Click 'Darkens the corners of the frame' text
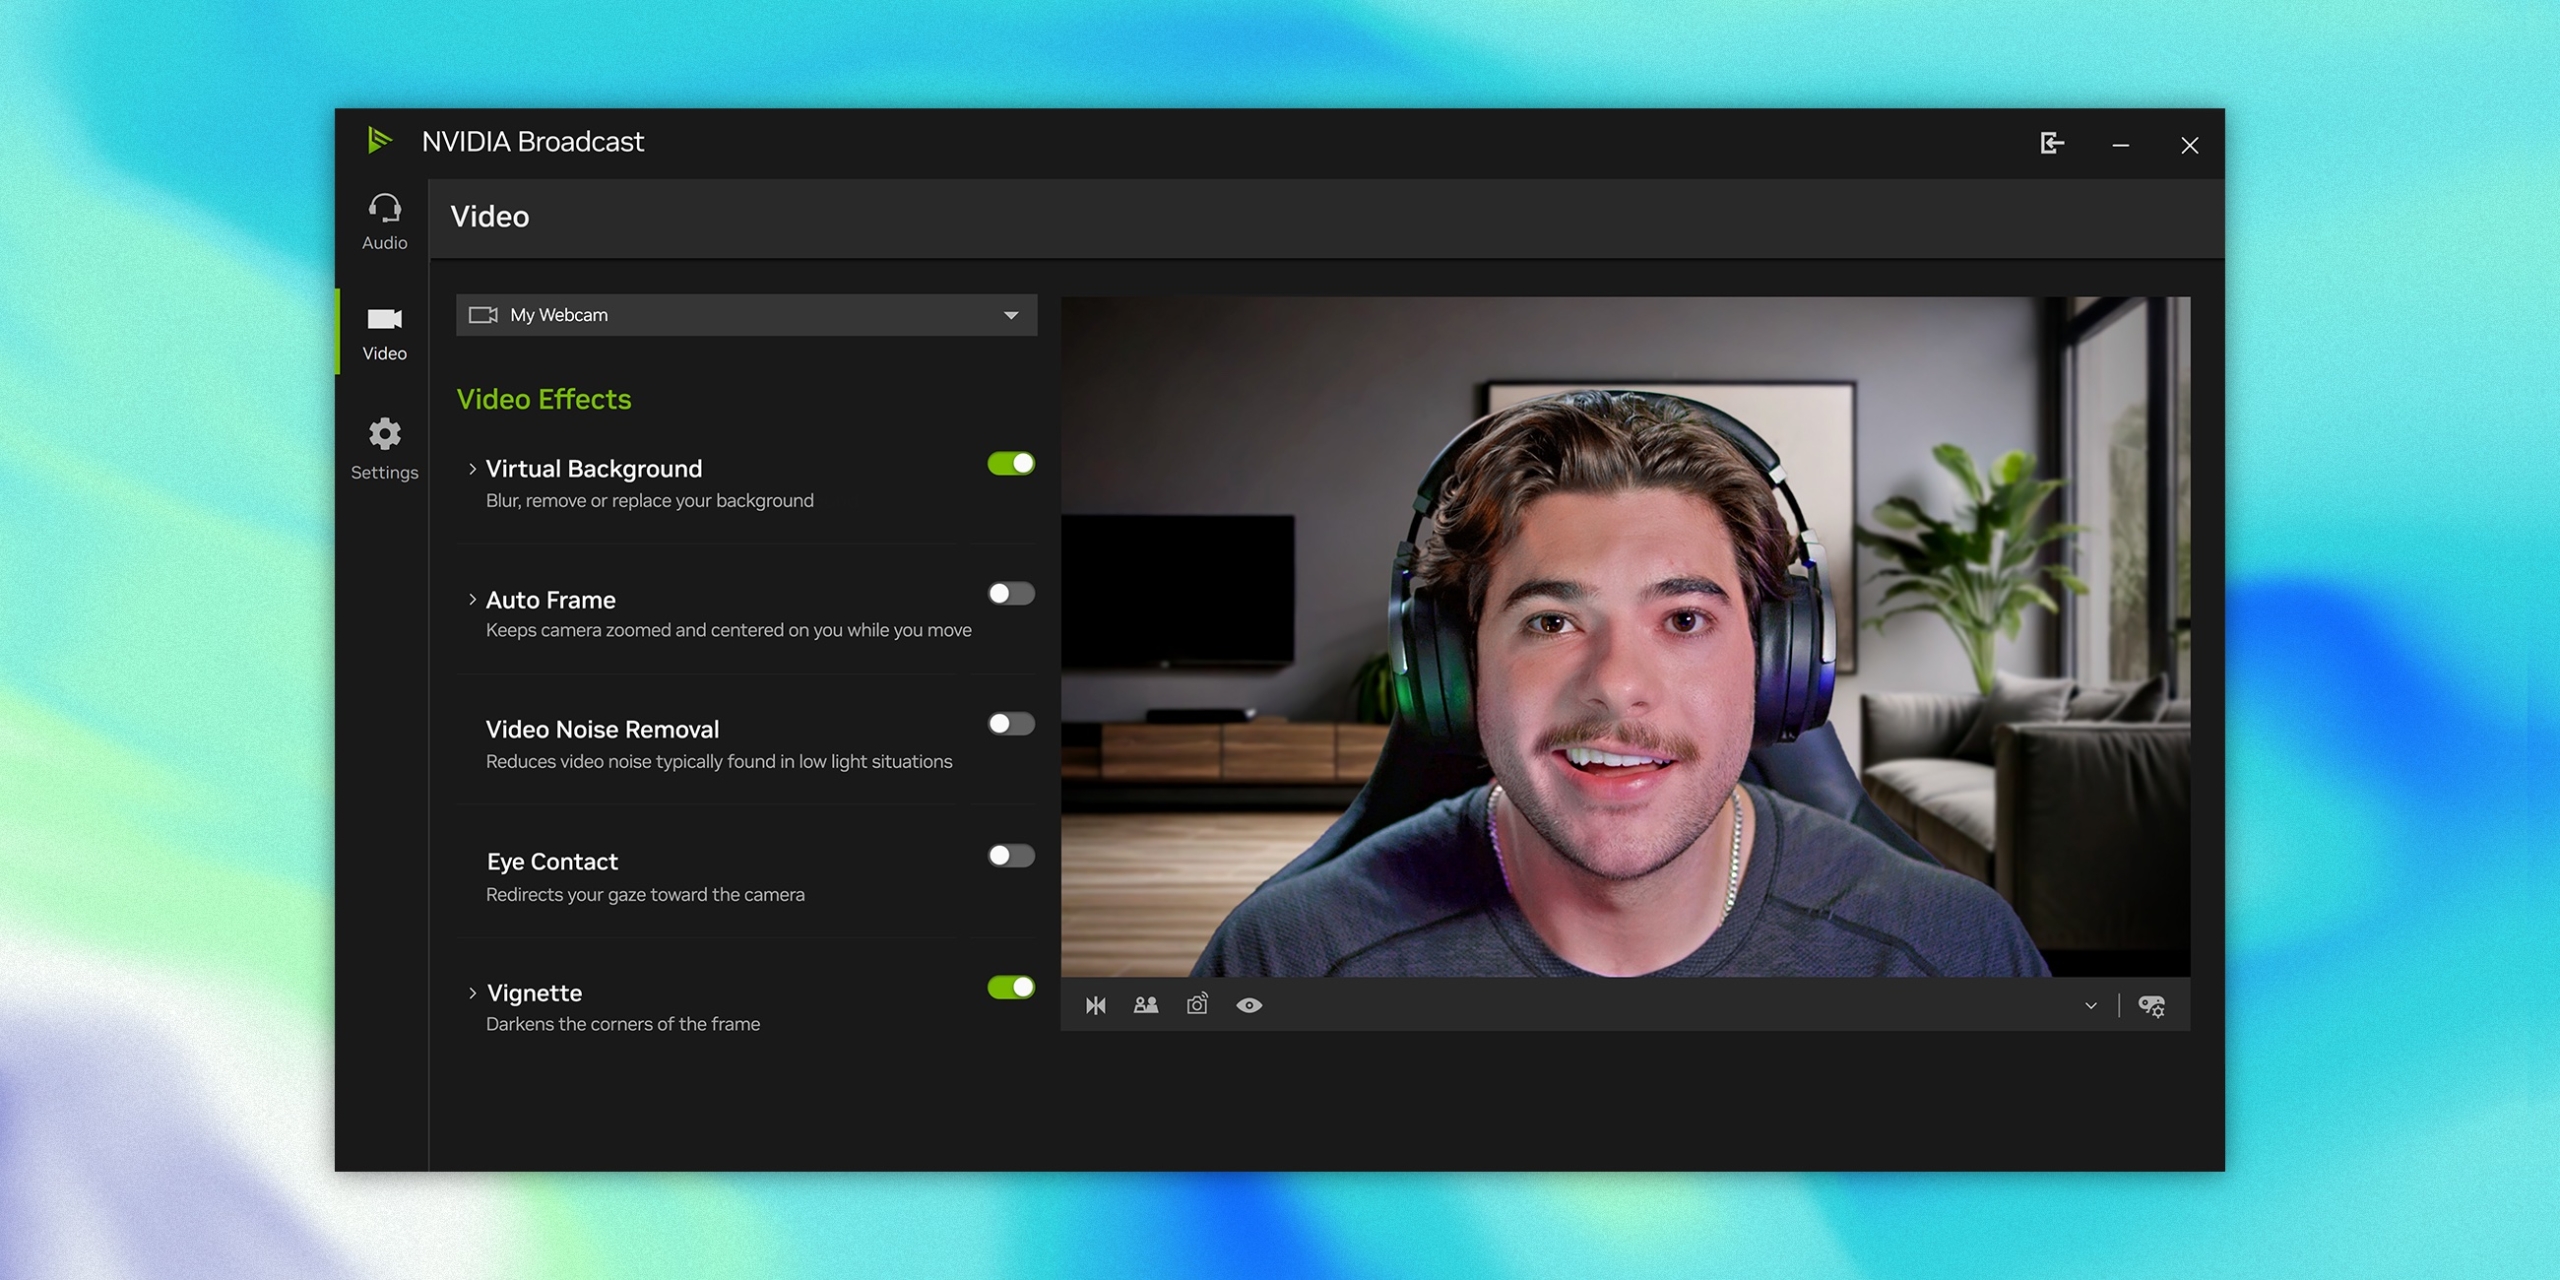This screenshot has width=2560, height=1280. click(623, 1024)
